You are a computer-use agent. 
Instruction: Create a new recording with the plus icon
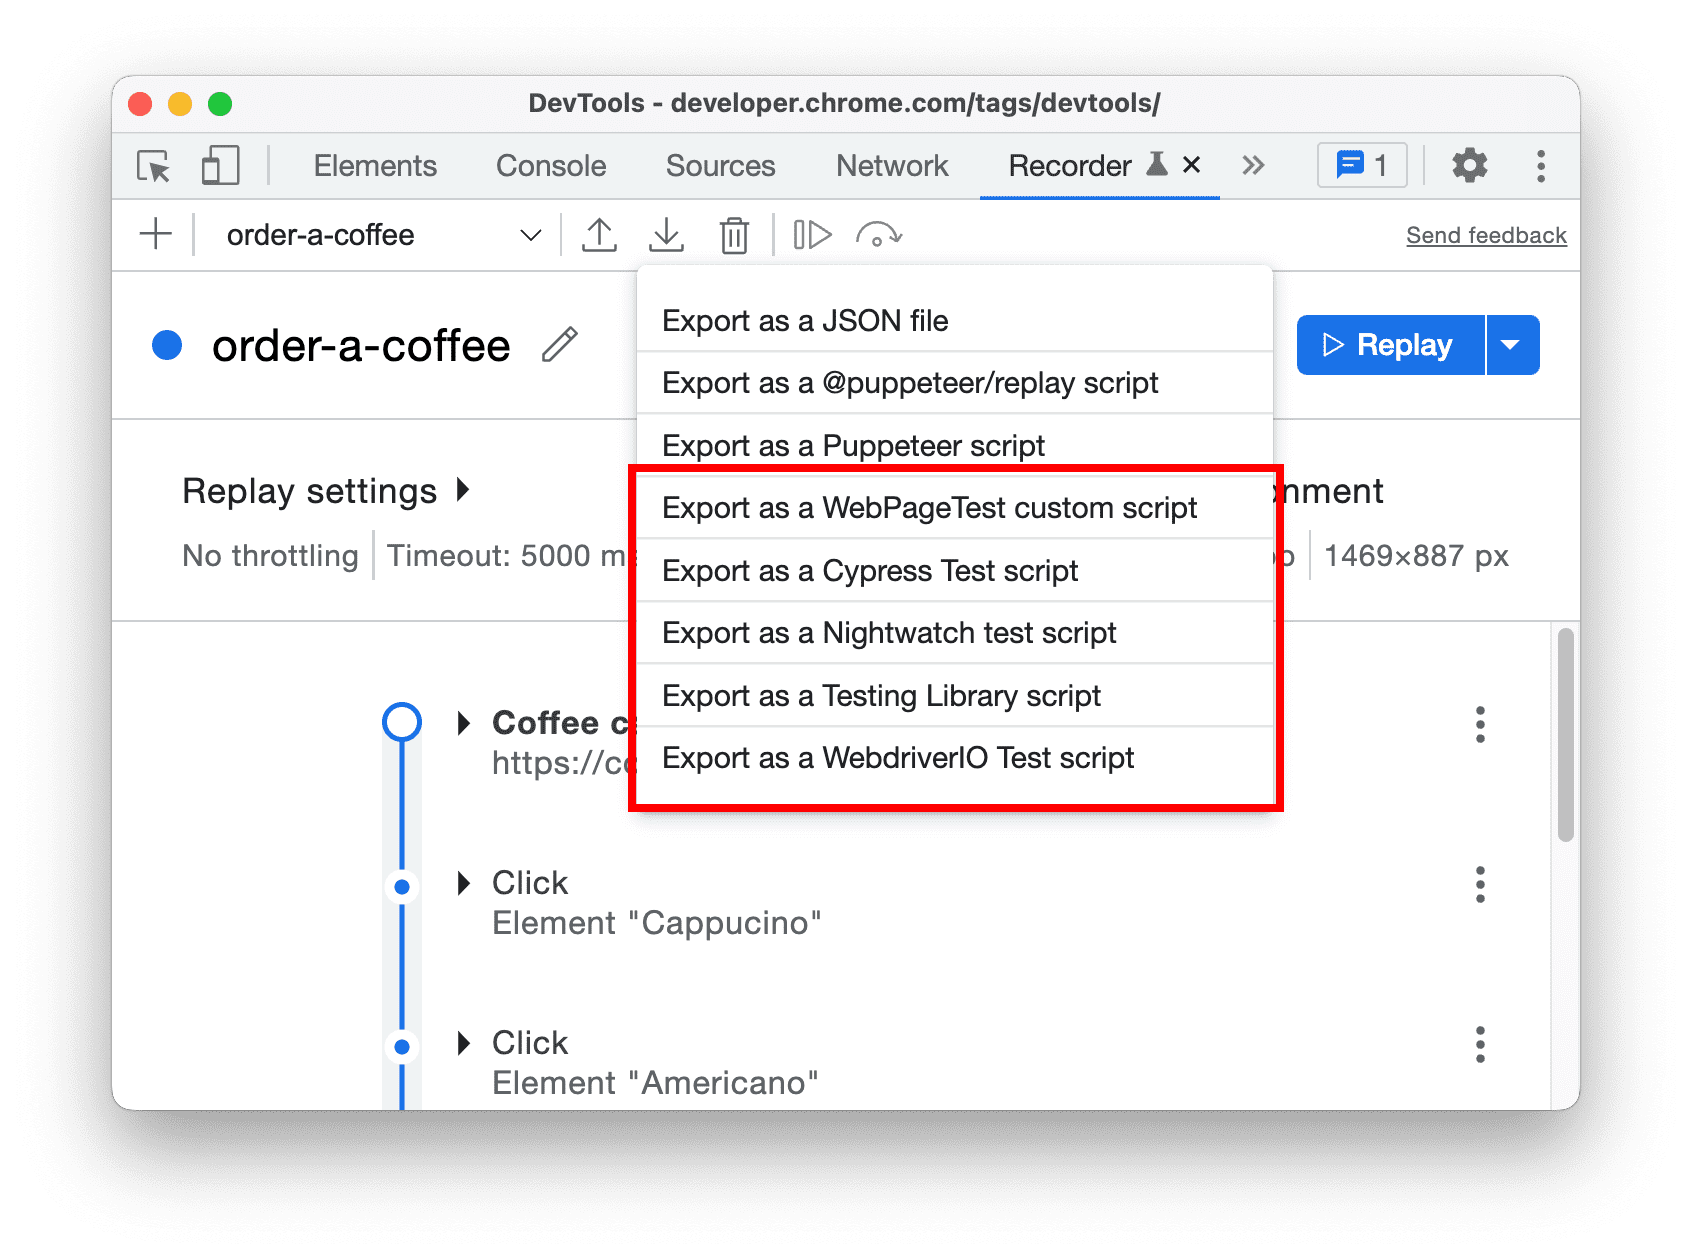(x=155, y=234)
